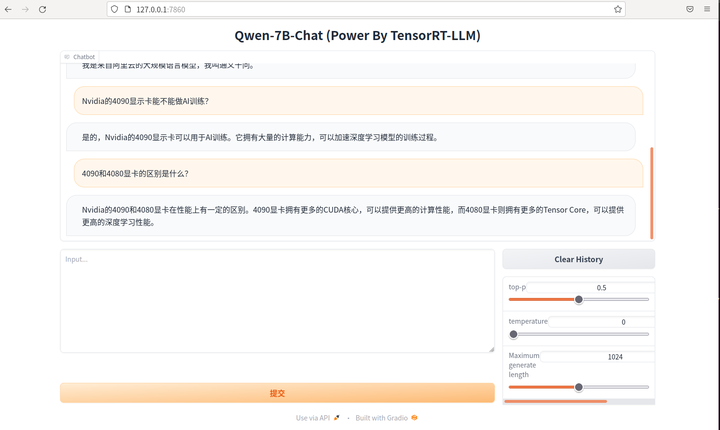The width and height of the screenshot is (720, 430).
Task: Open the Use via API link
Action: [317, 418]
